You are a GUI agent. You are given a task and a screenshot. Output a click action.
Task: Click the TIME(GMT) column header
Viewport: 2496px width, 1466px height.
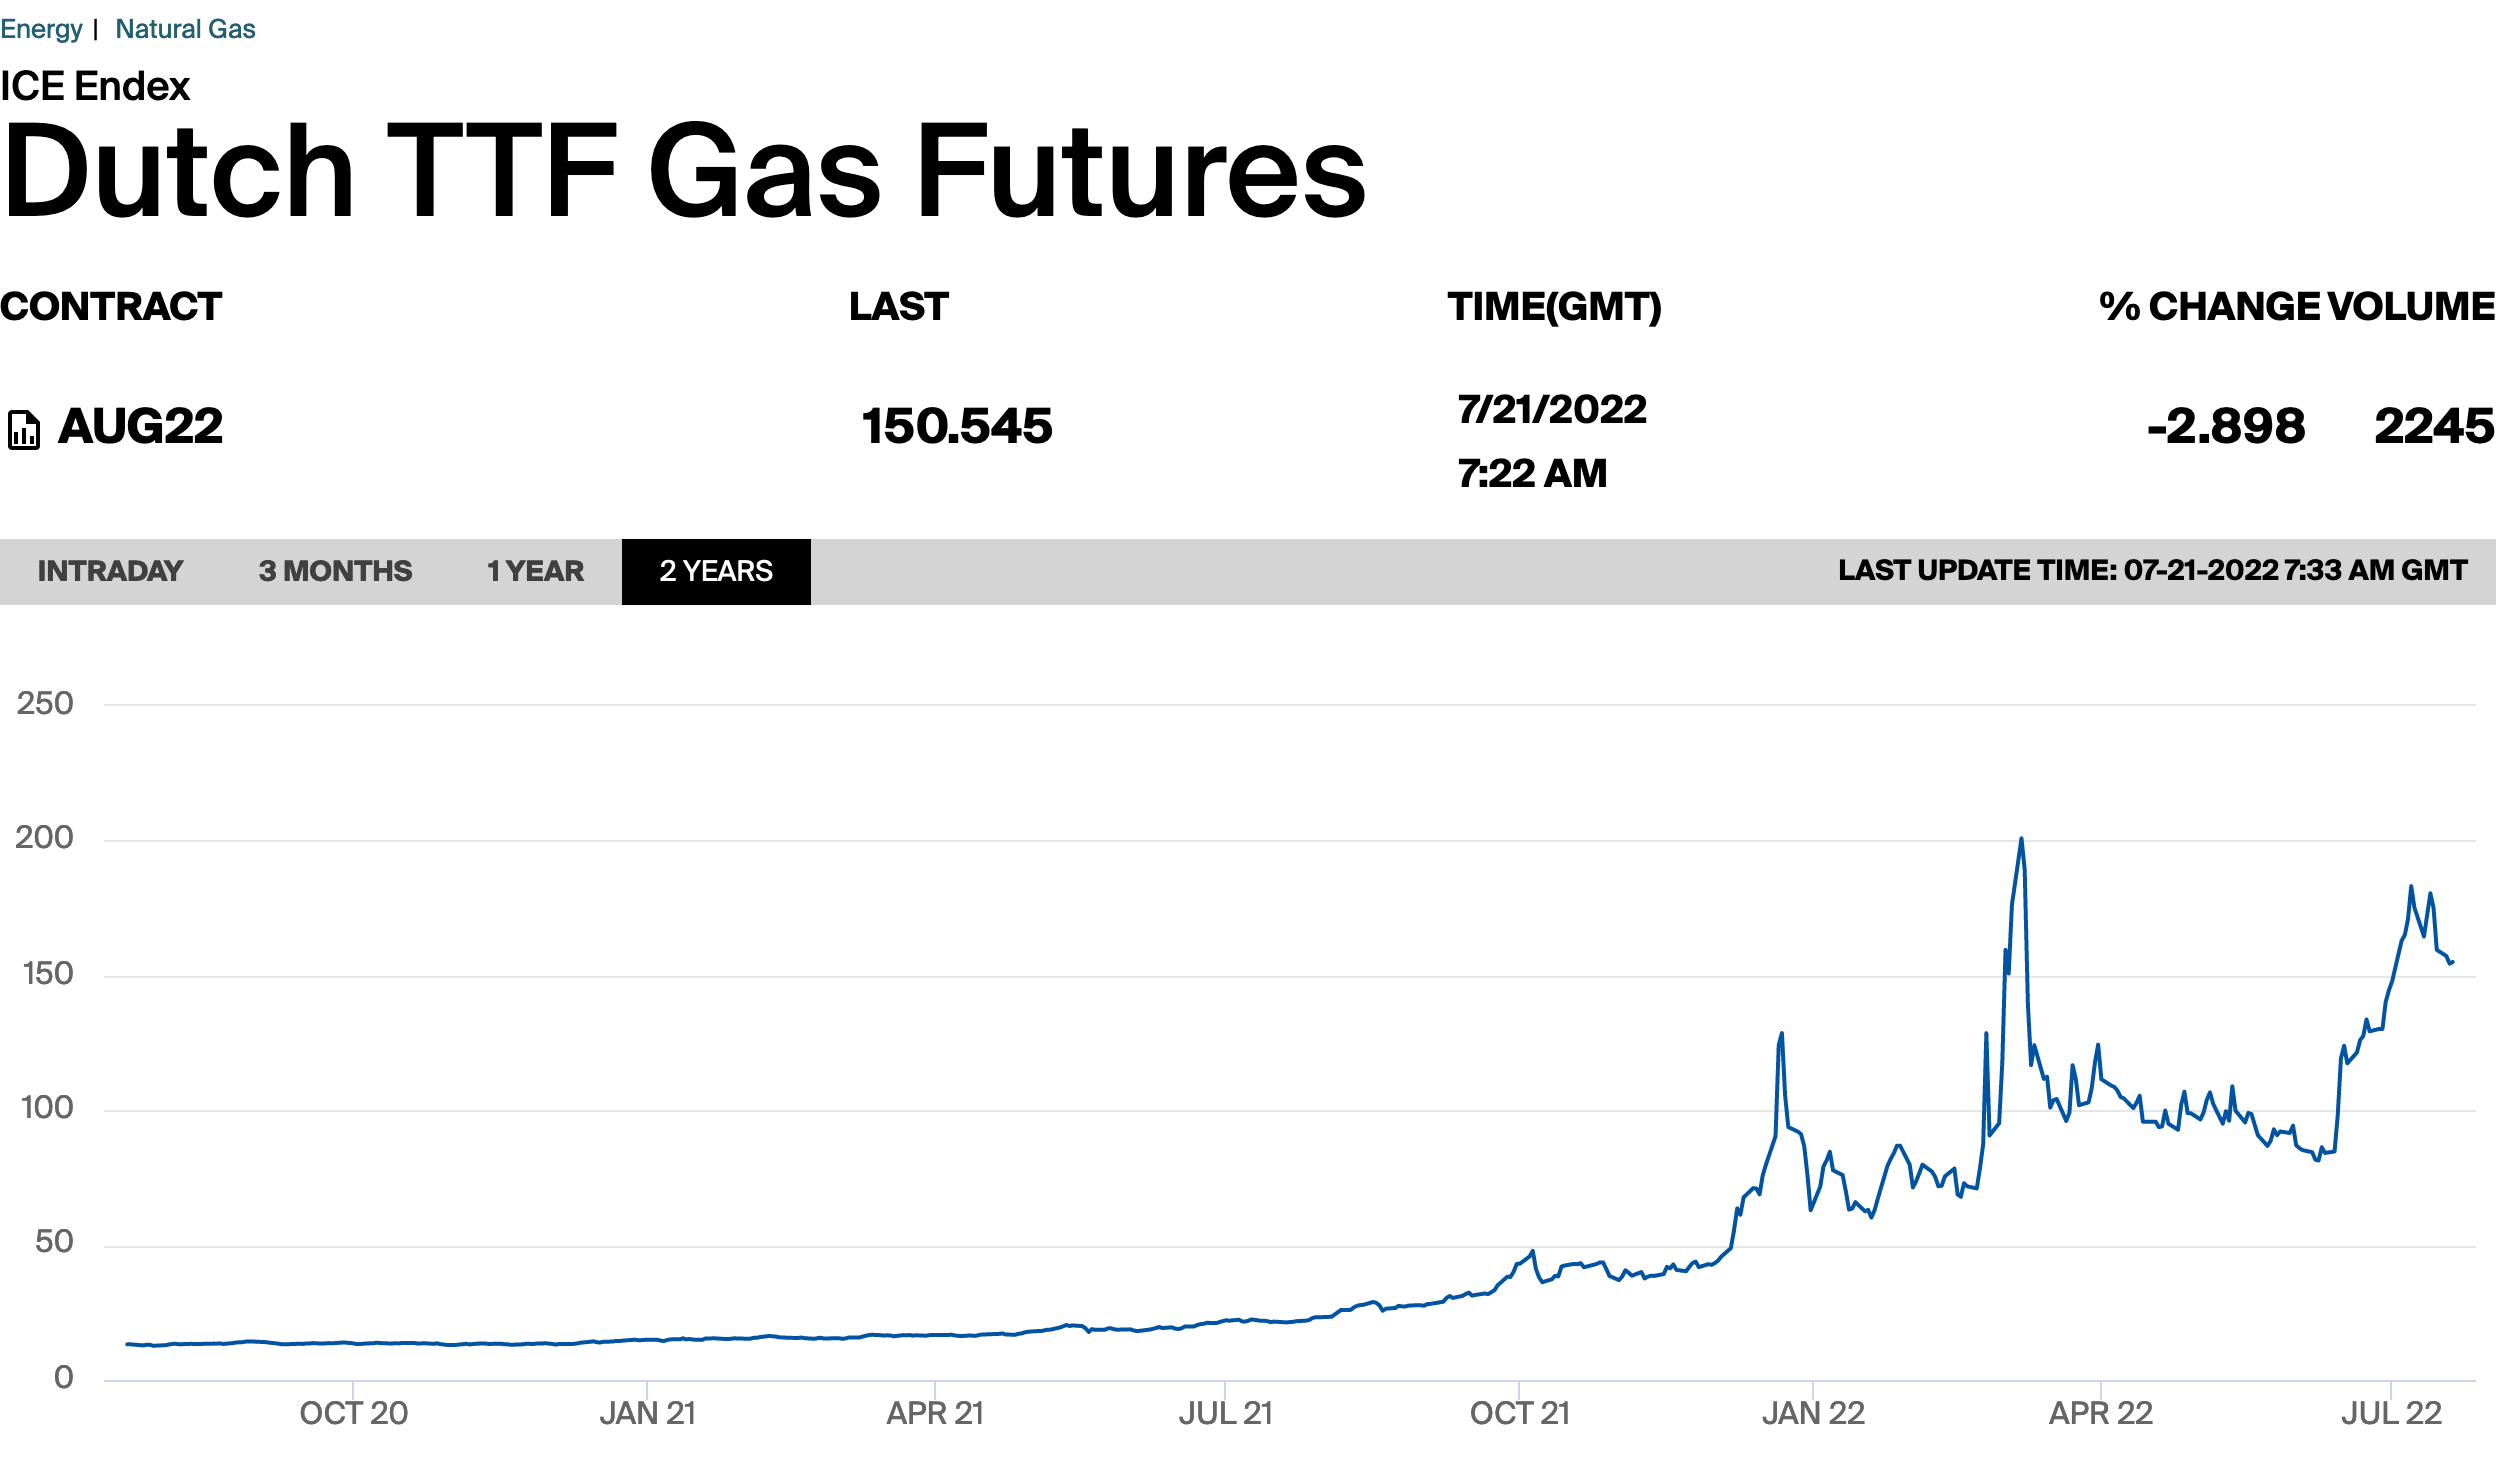pyautogui.click(x=1554, y=307)
